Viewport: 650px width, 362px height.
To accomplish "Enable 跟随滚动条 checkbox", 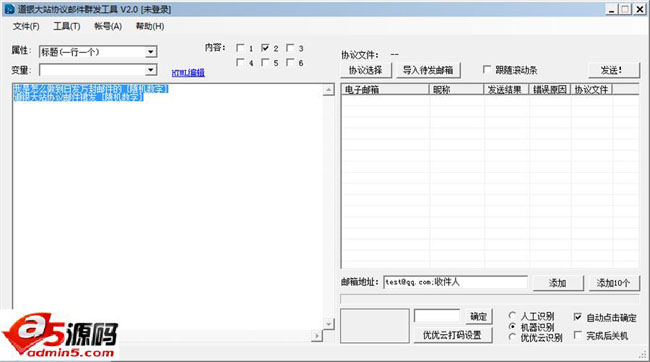I will (x=487, y=70).
